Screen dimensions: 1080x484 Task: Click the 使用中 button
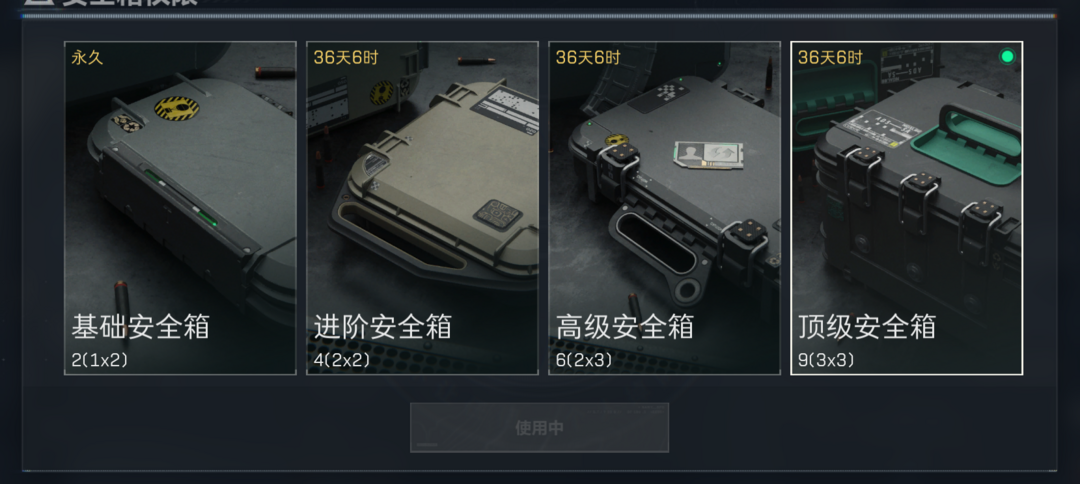[x=539, y=428]
